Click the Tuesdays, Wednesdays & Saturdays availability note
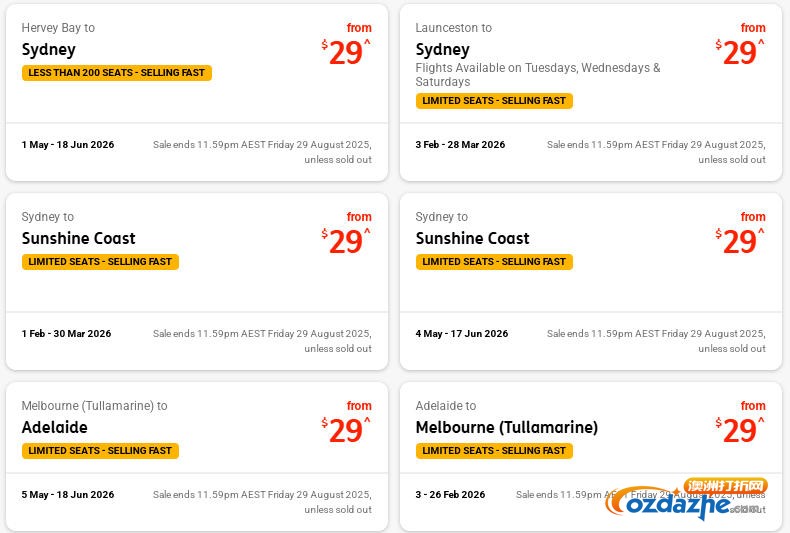 [537, 75]
